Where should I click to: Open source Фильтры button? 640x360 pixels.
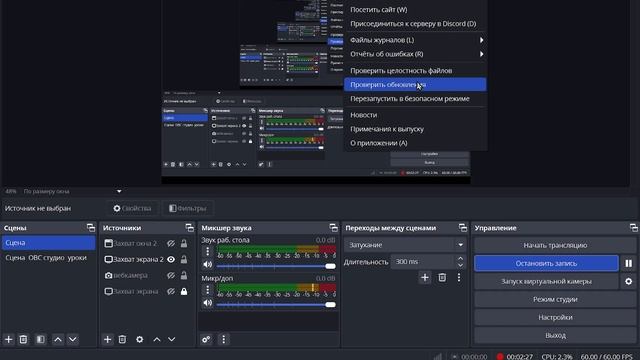point(188,208)
